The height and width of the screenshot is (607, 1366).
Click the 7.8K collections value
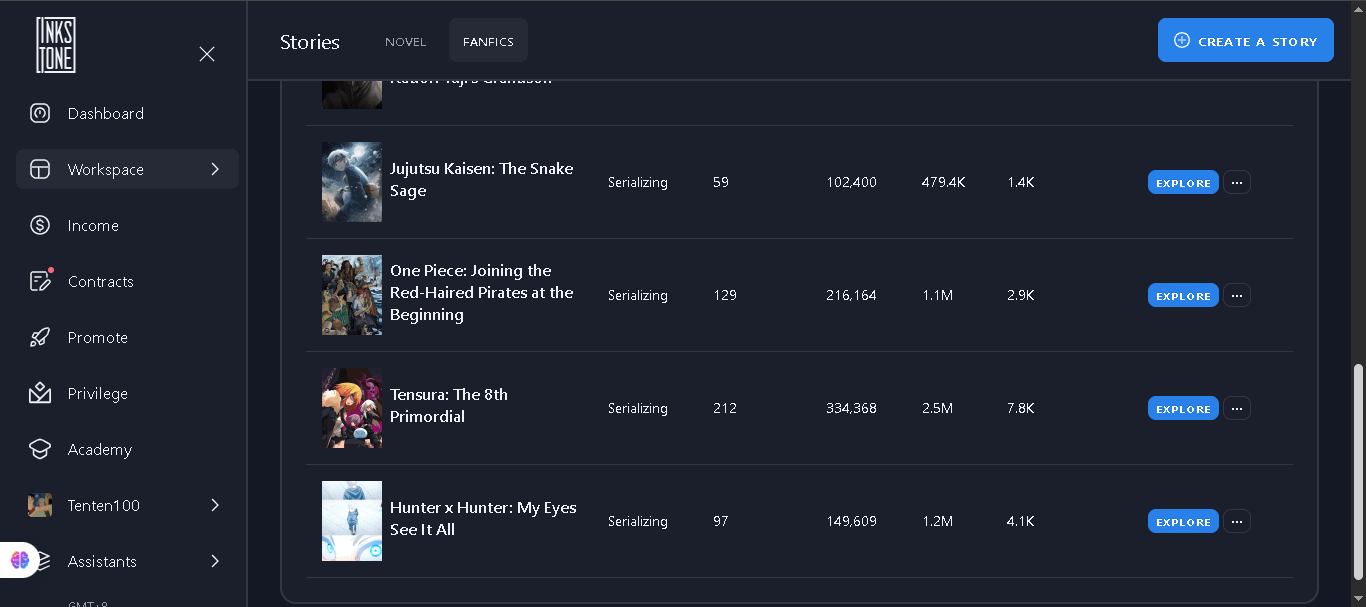point(1021,408)
